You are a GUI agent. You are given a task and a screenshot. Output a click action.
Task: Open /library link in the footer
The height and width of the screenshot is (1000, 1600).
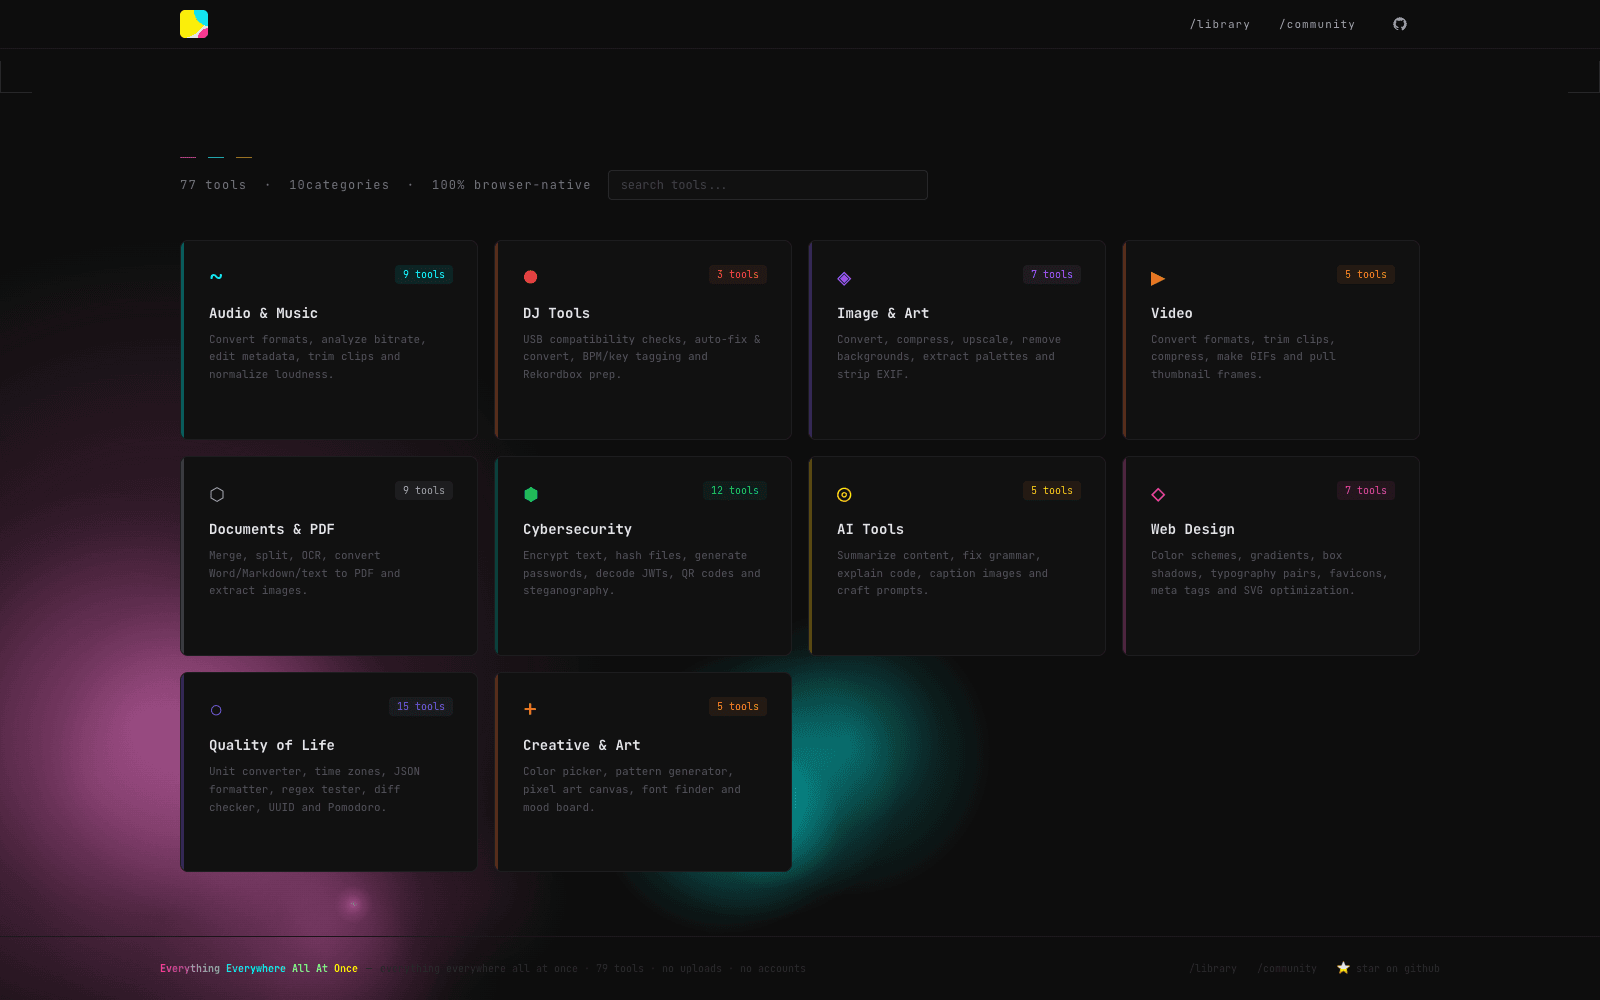pos(1213,968)
